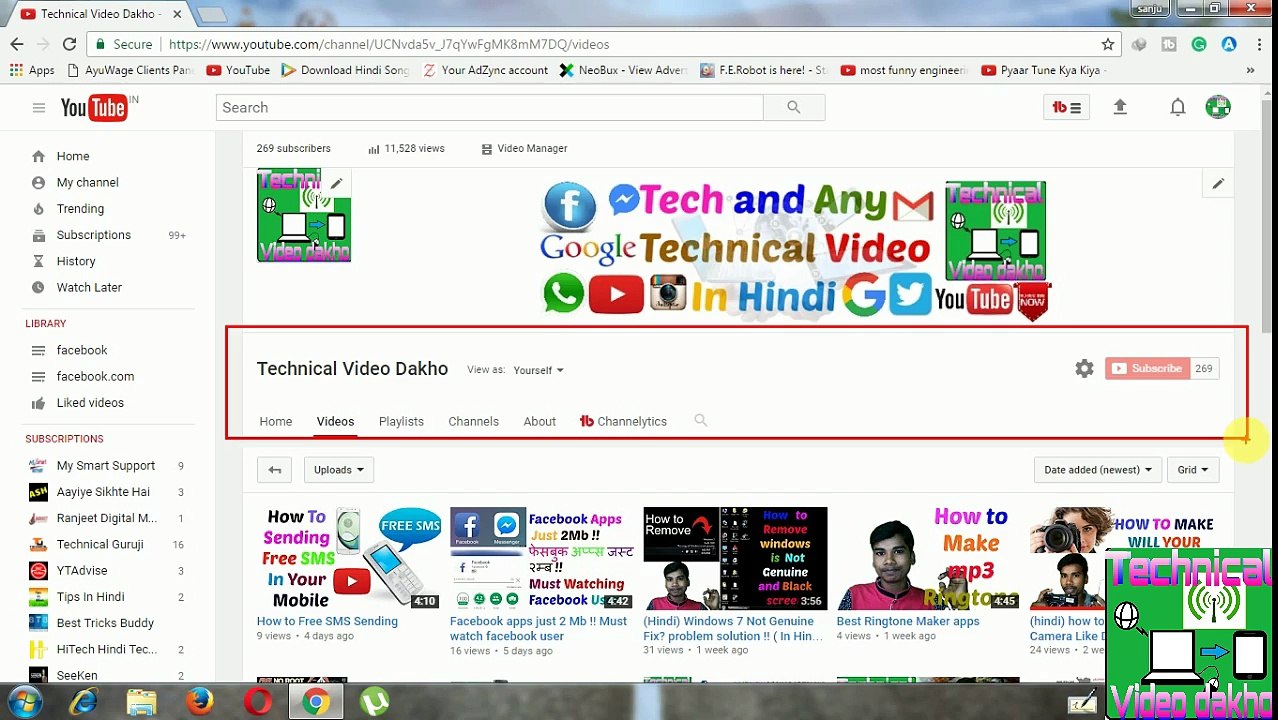
Task: Open the account avatar menu
Action: [1218, 107]
